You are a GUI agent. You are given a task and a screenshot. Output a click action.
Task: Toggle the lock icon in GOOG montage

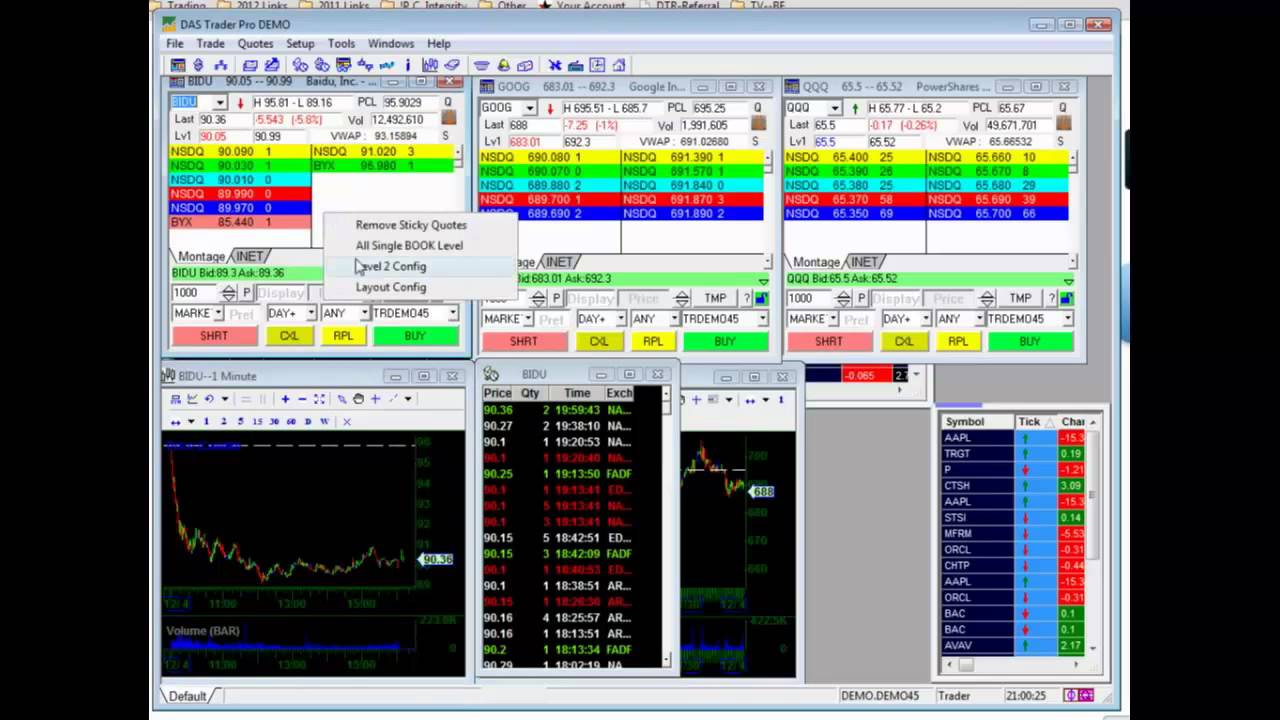pos(760,299)
